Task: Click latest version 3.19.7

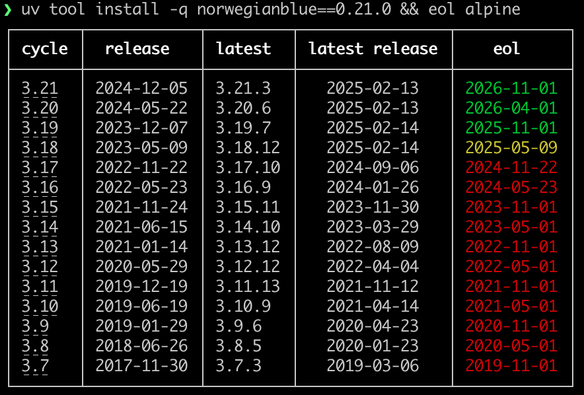Action: (243, 128)
